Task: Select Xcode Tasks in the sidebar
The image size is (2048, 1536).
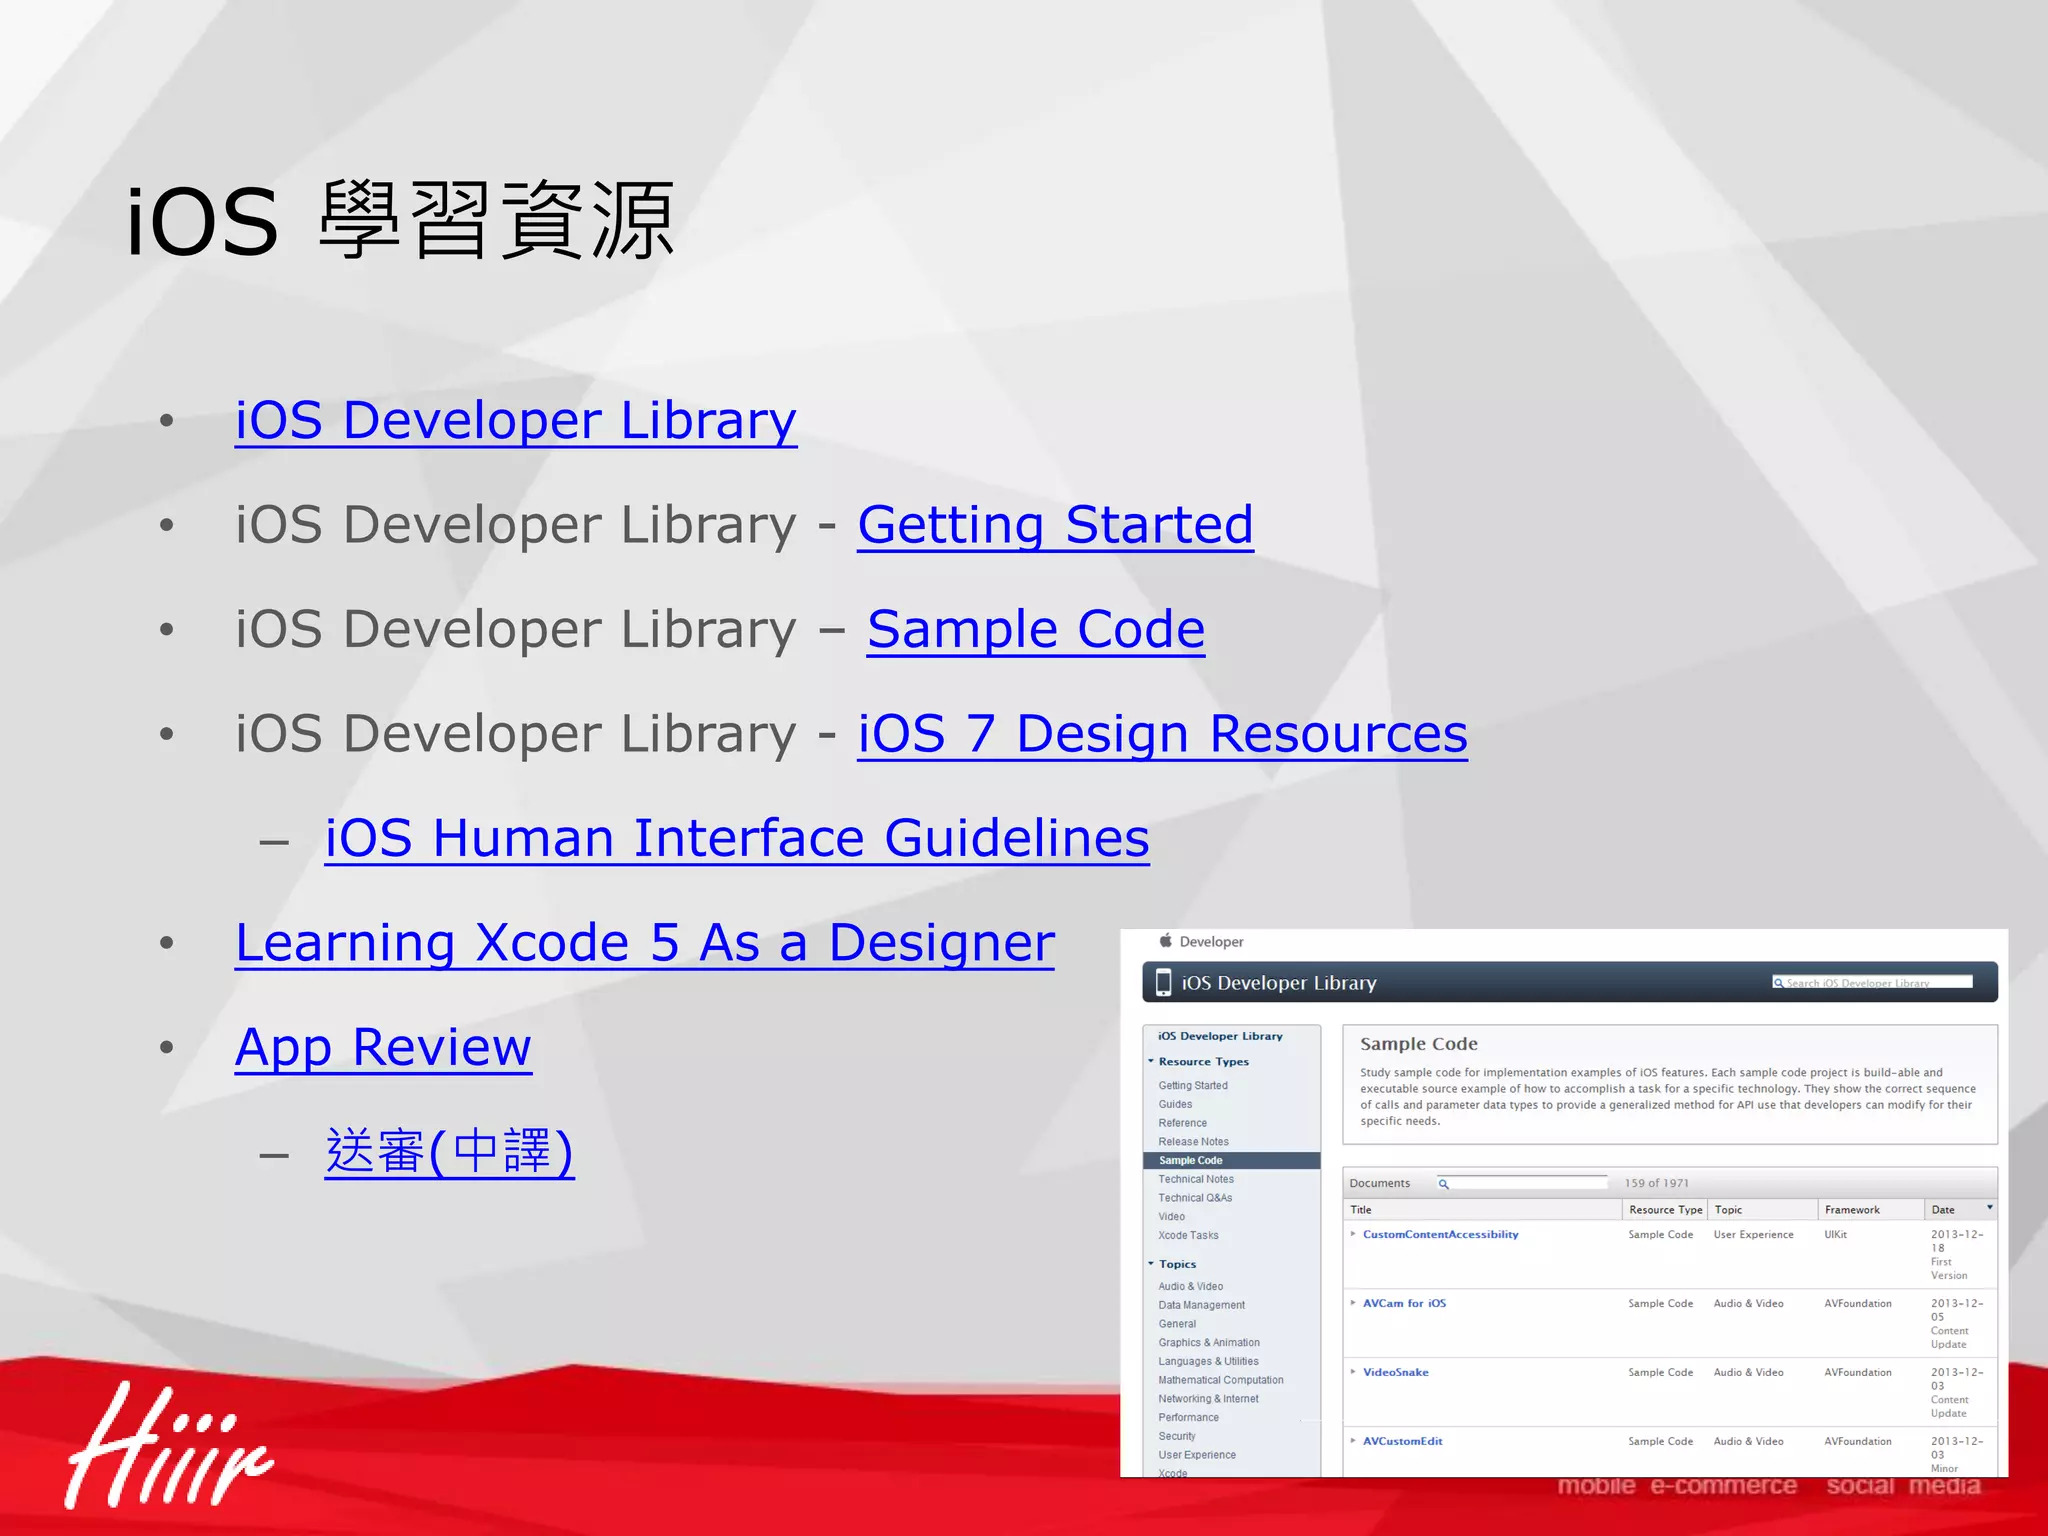Action: 1188,1235
